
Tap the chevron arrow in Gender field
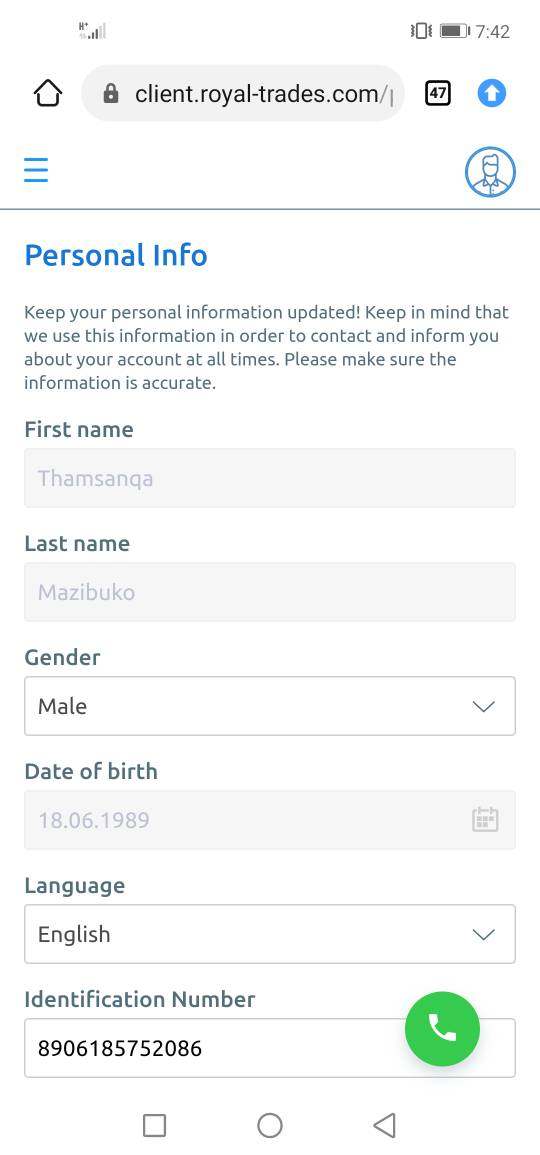(x=483, y=706)
